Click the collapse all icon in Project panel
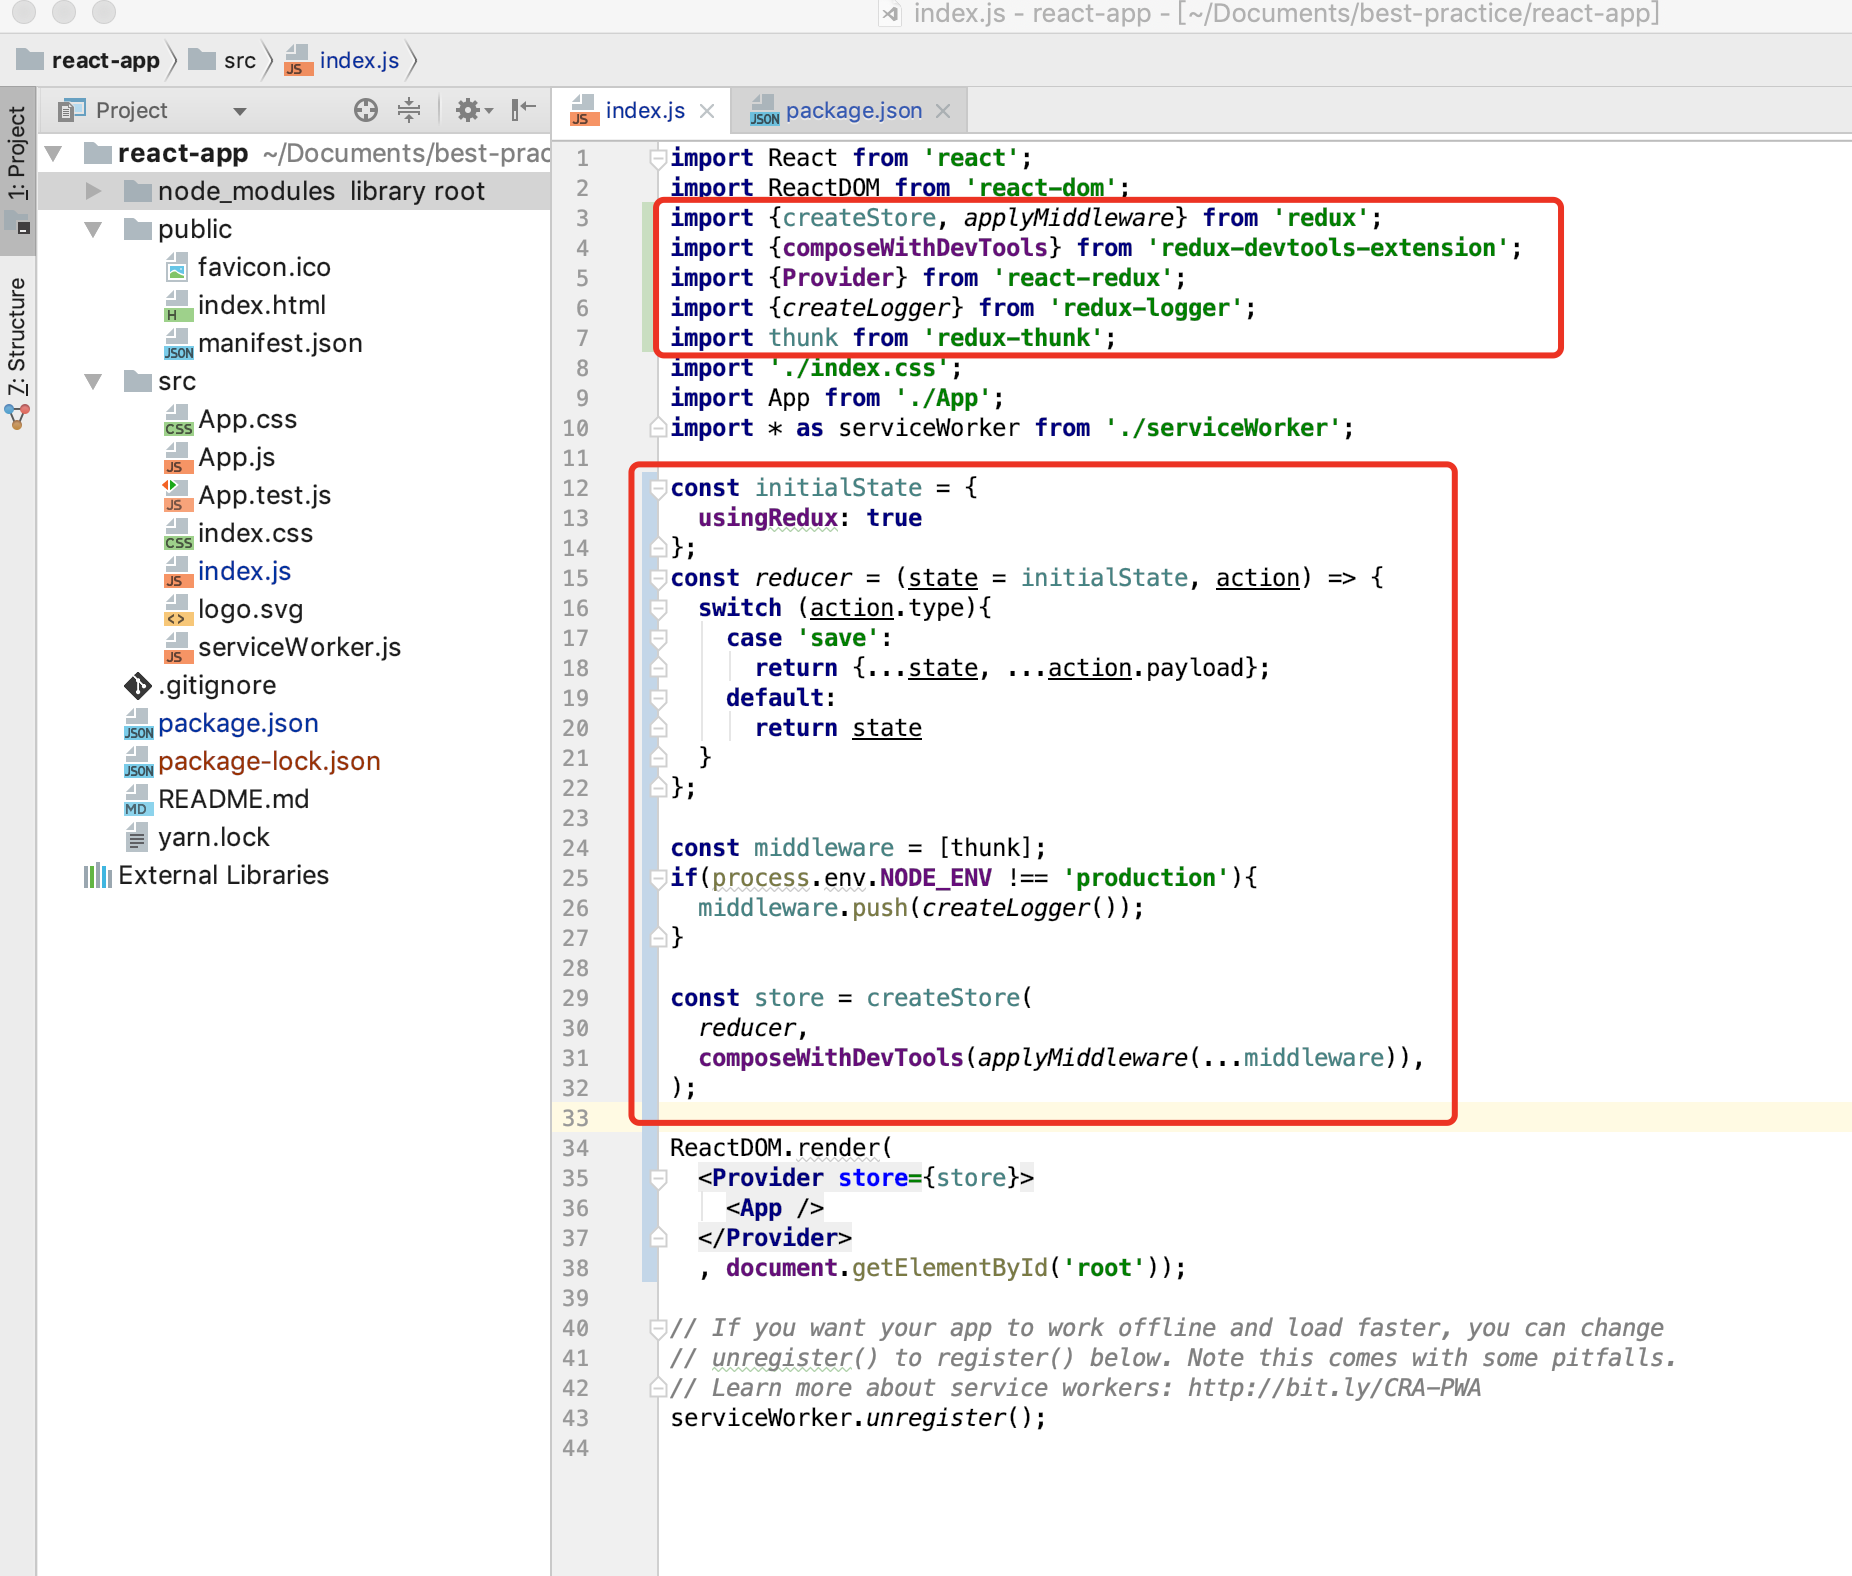1852x1576 pixels. [x=409, y=110]
